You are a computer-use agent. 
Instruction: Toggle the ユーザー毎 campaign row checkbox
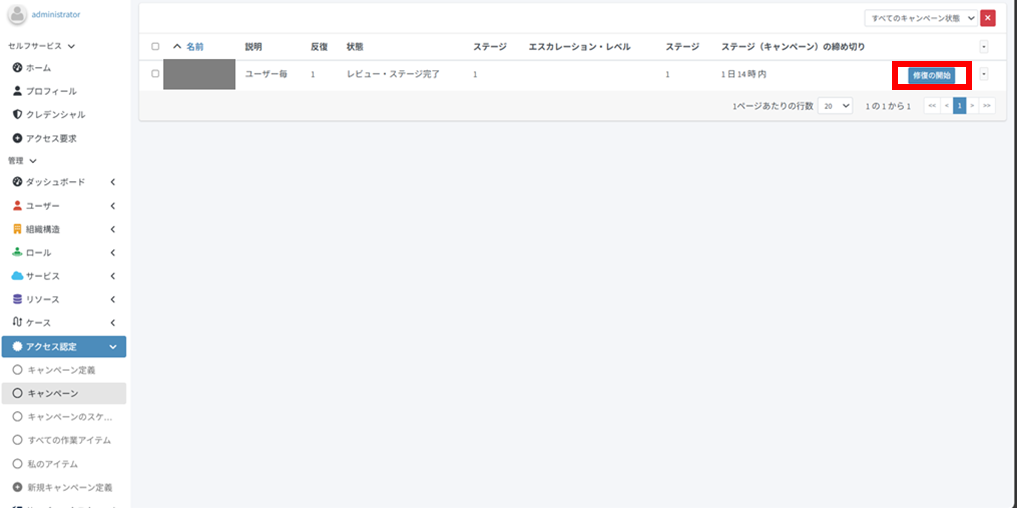tap(155, 74)
